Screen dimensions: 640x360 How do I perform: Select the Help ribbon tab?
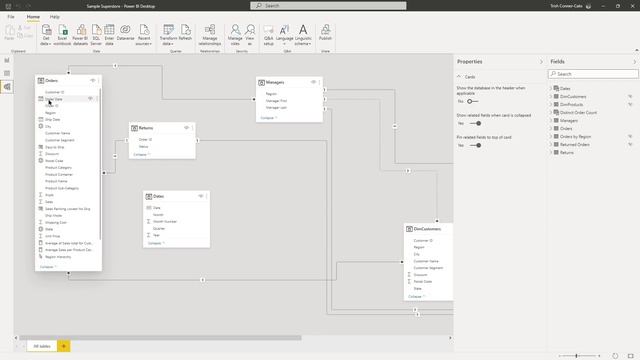[x=55, y=17]
